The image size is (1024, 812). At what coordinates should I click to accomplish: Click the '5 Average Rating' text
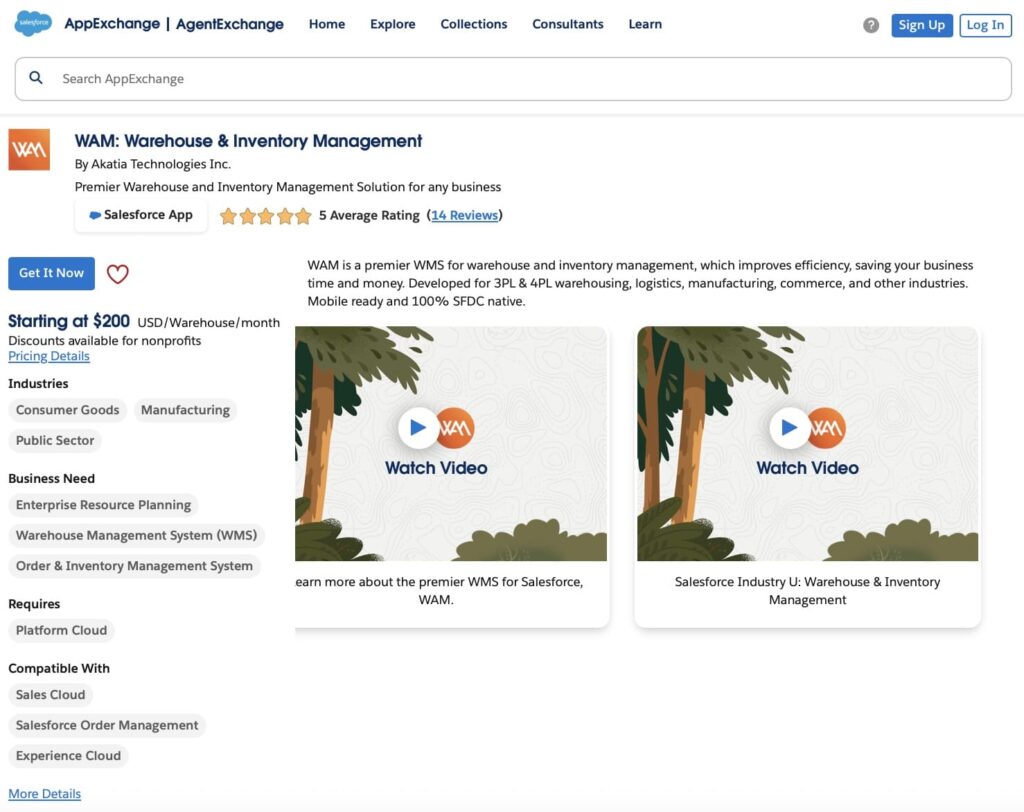pyautogui.click(x=369, y=215)
